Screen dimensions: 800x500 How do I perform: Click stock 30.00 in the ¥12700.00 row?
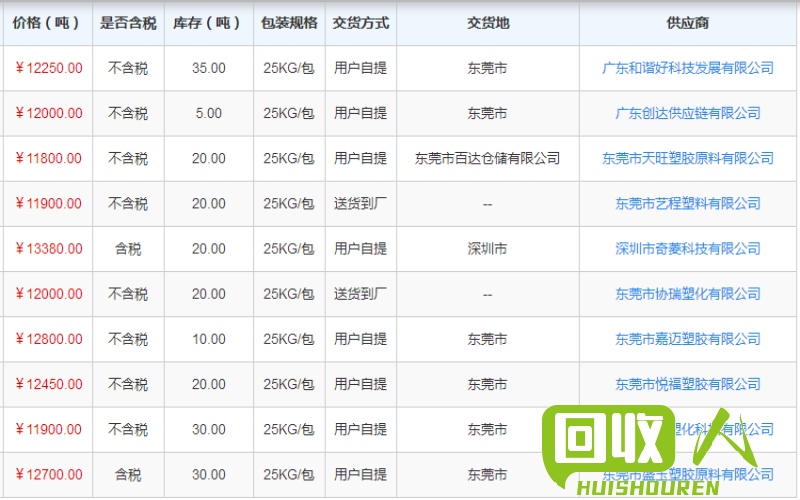pos(209,474)
